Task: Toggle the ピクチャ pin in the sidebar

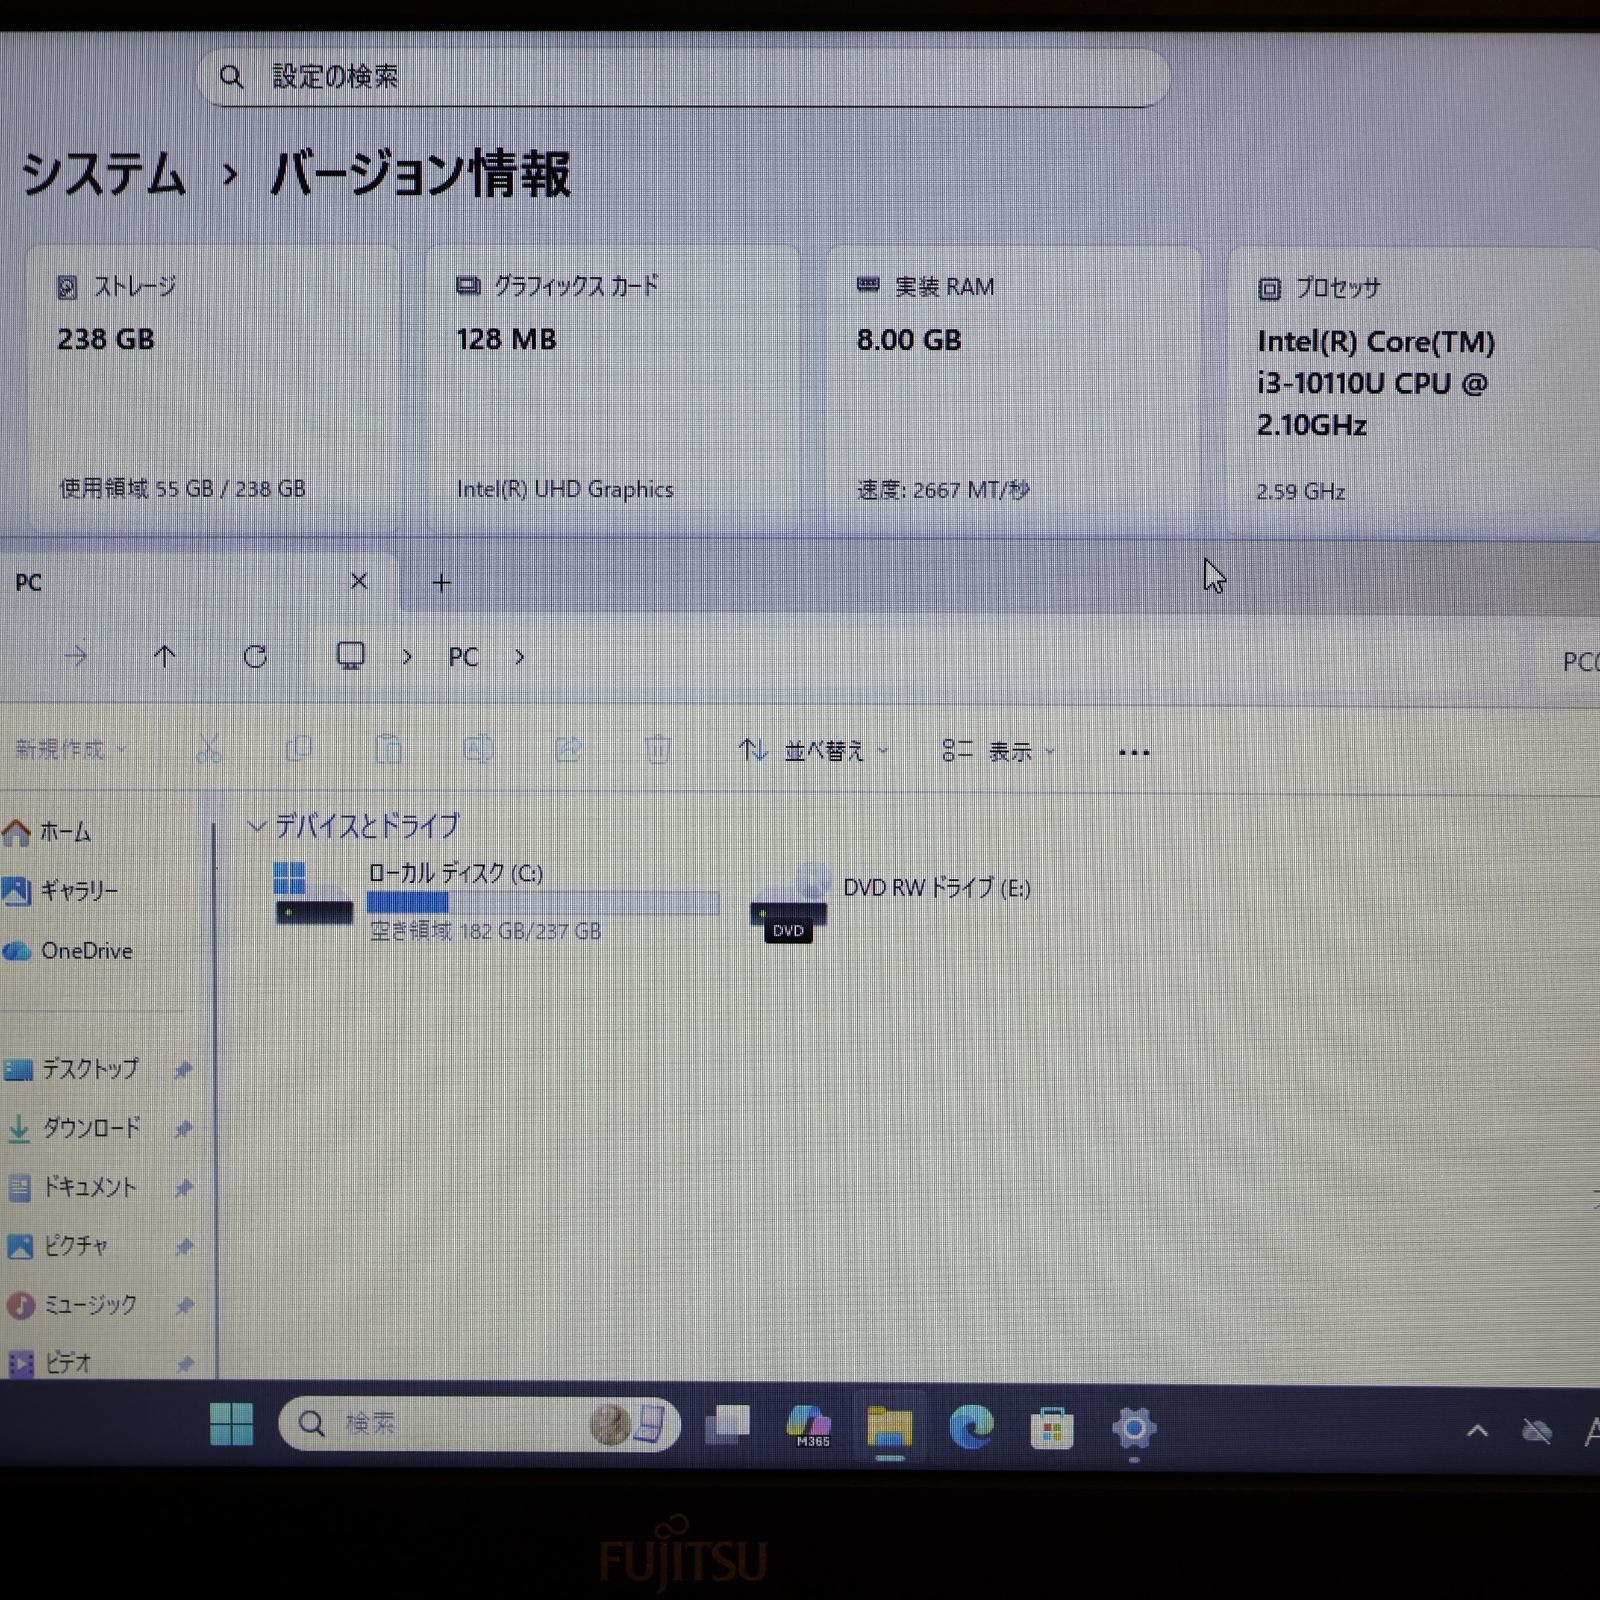Action: click(x=183, y=1247)
